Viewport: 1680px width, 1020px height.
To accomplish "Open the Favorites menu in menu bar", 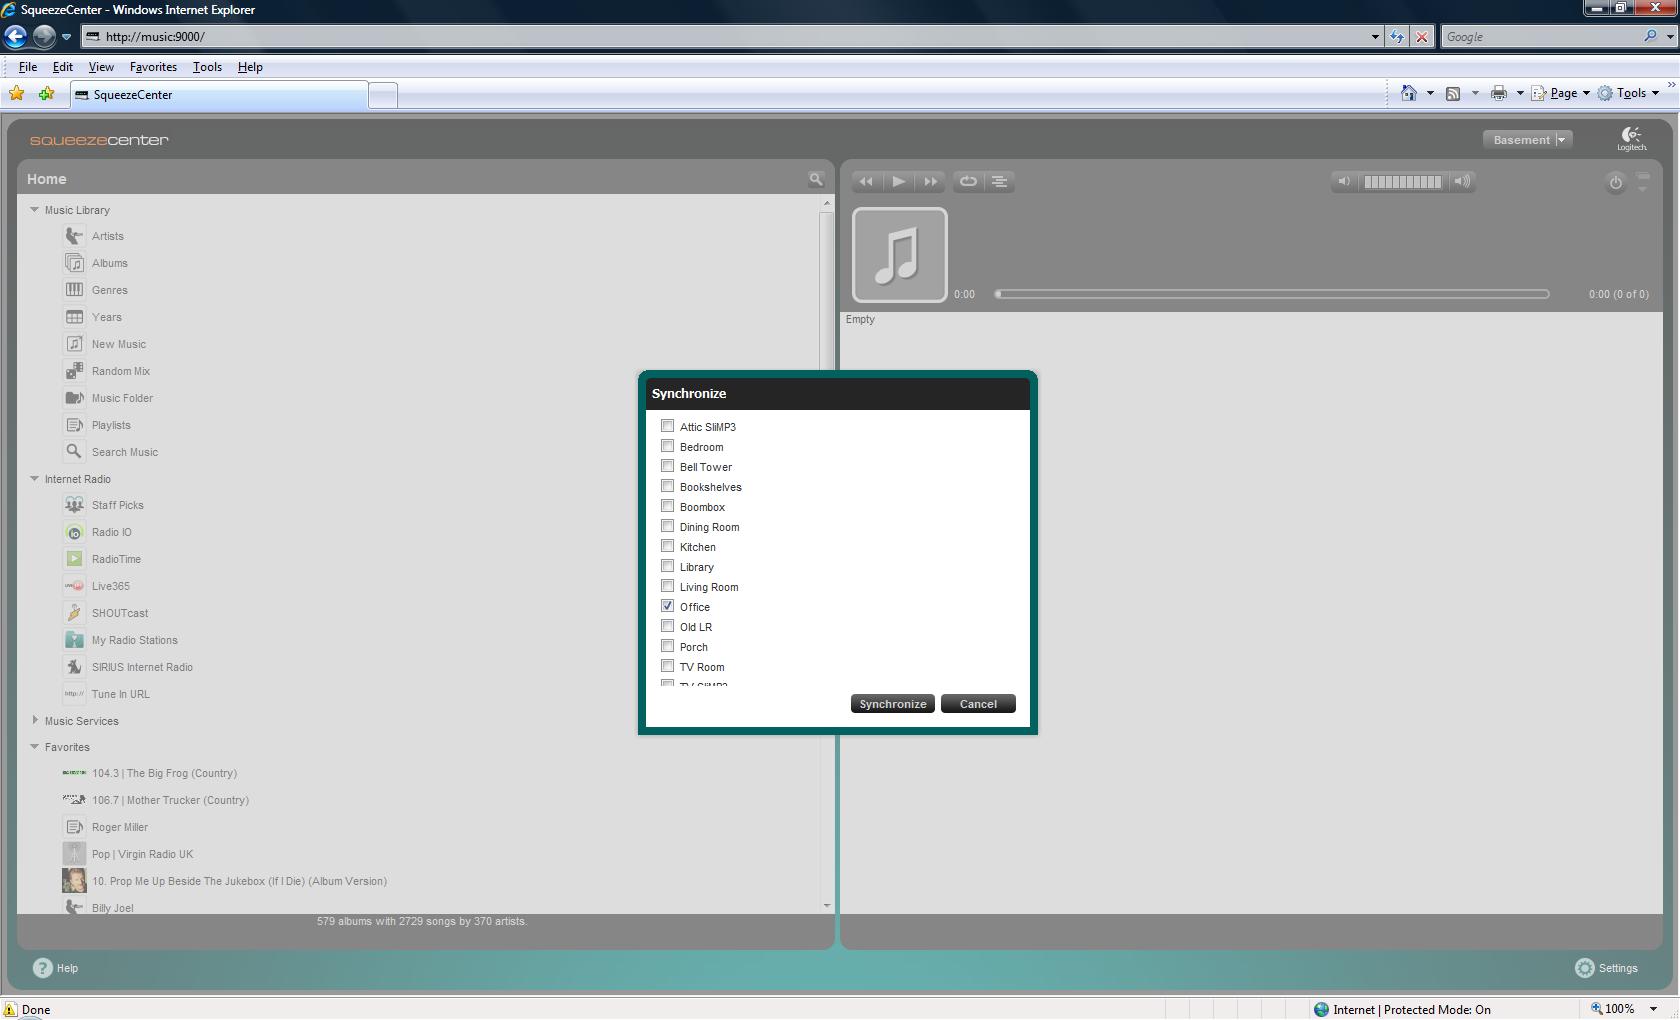I will click(153, 67).
